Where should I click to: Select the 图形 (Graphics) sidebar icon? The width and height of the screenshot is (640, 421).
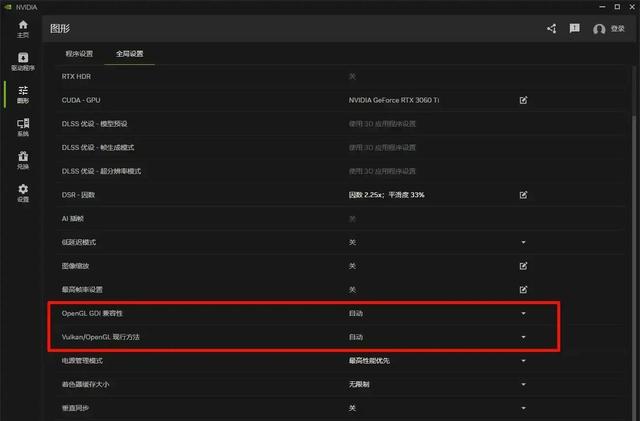[x=23, y=94]
